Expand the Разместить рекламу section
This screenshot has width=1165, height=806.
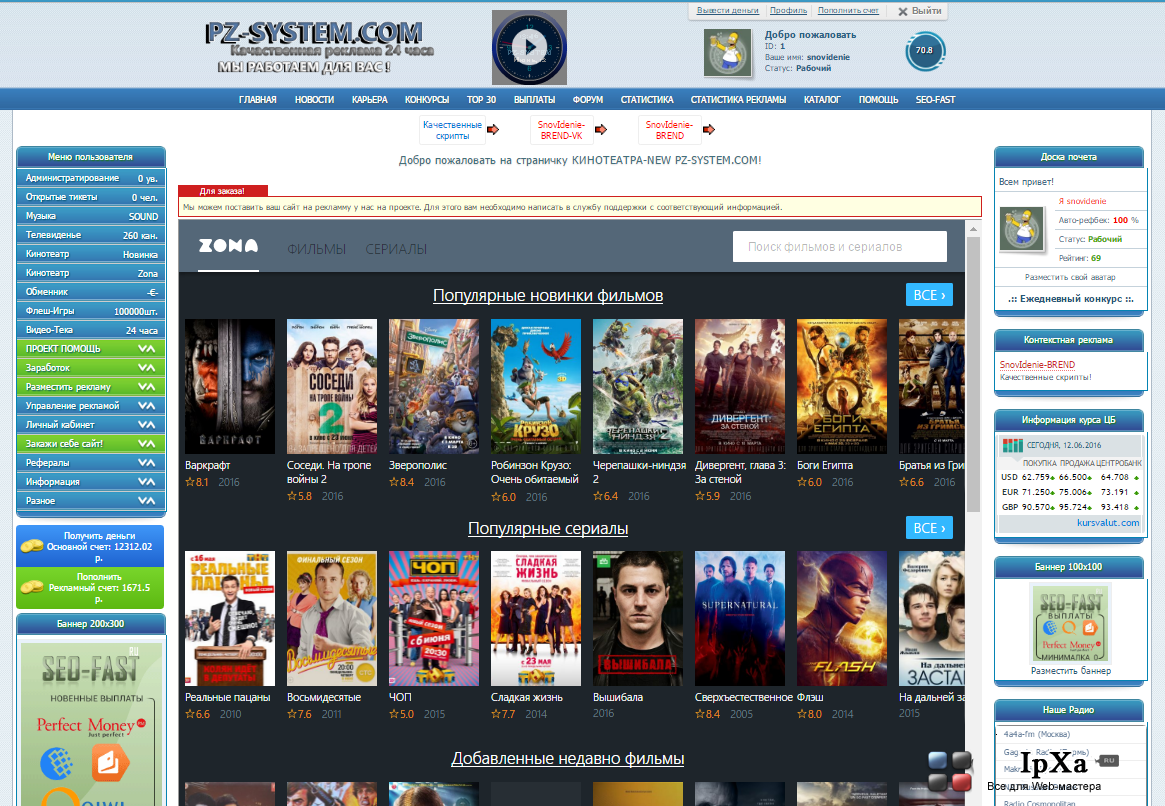91,386
